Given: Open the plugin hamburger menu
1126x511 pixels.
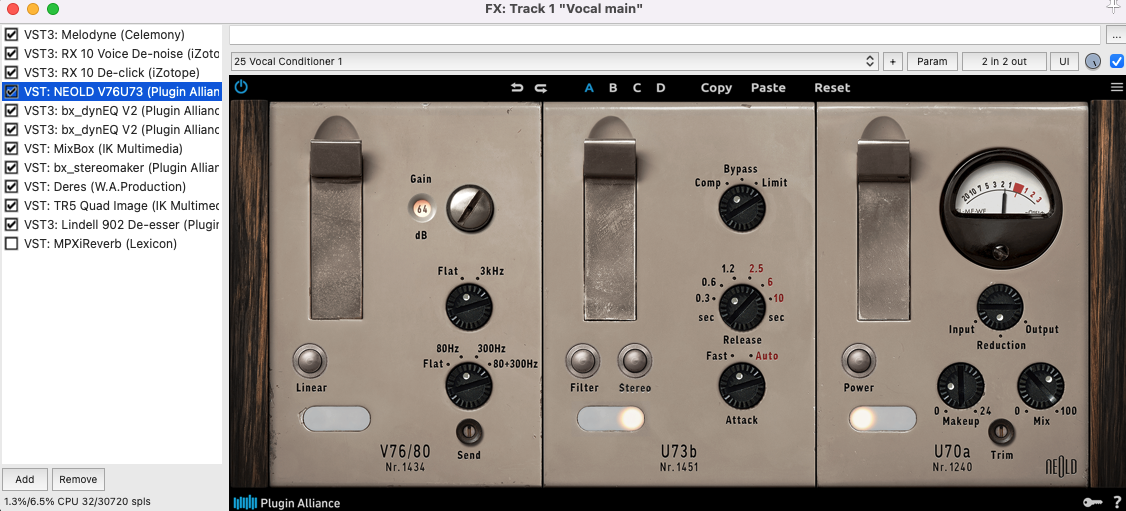Looking at the screenshot, I should [1116, 87].
